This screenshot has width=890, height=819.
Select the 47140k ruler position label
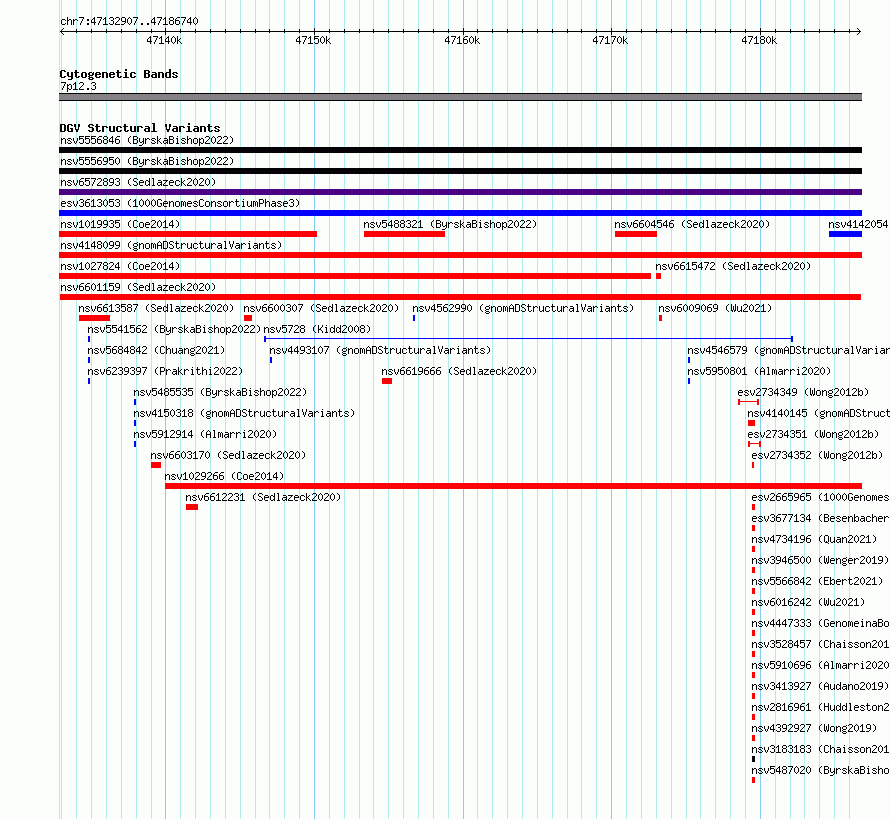click(164, 40)
